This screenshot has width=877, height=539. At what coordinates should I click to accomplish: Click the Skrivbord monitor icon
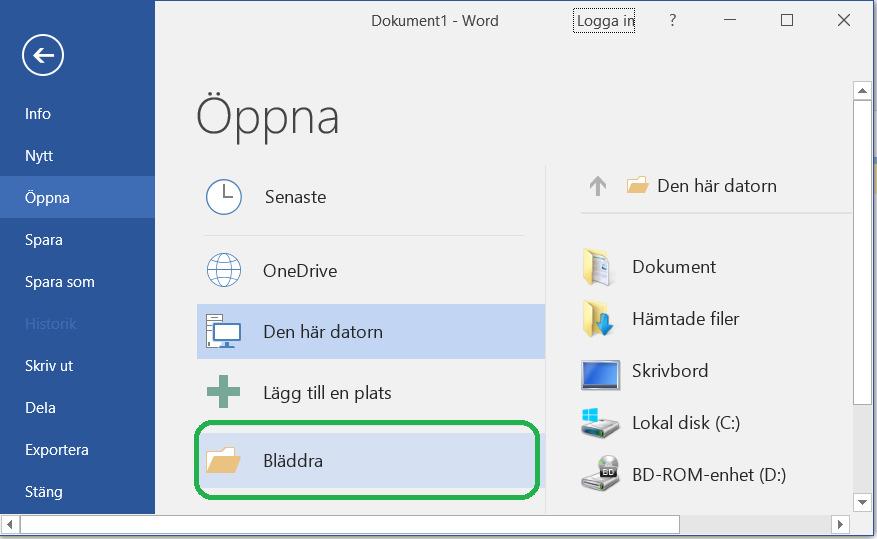tap(601, 374)
